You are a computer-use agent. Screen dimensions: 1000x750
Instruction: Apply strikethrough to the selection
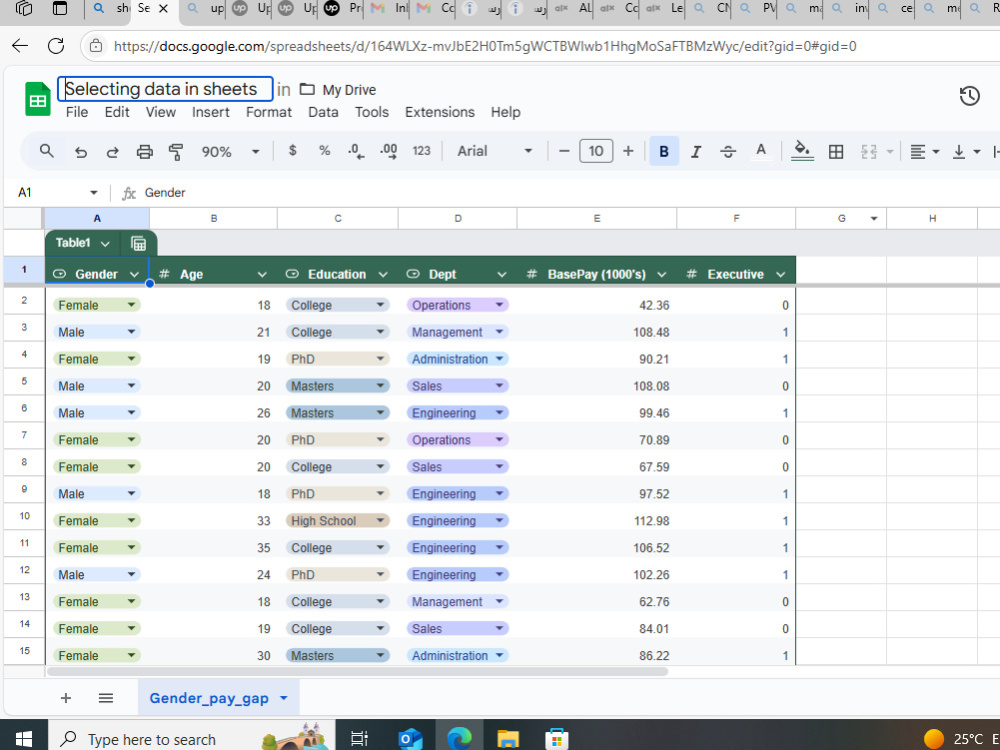(728, 151)
